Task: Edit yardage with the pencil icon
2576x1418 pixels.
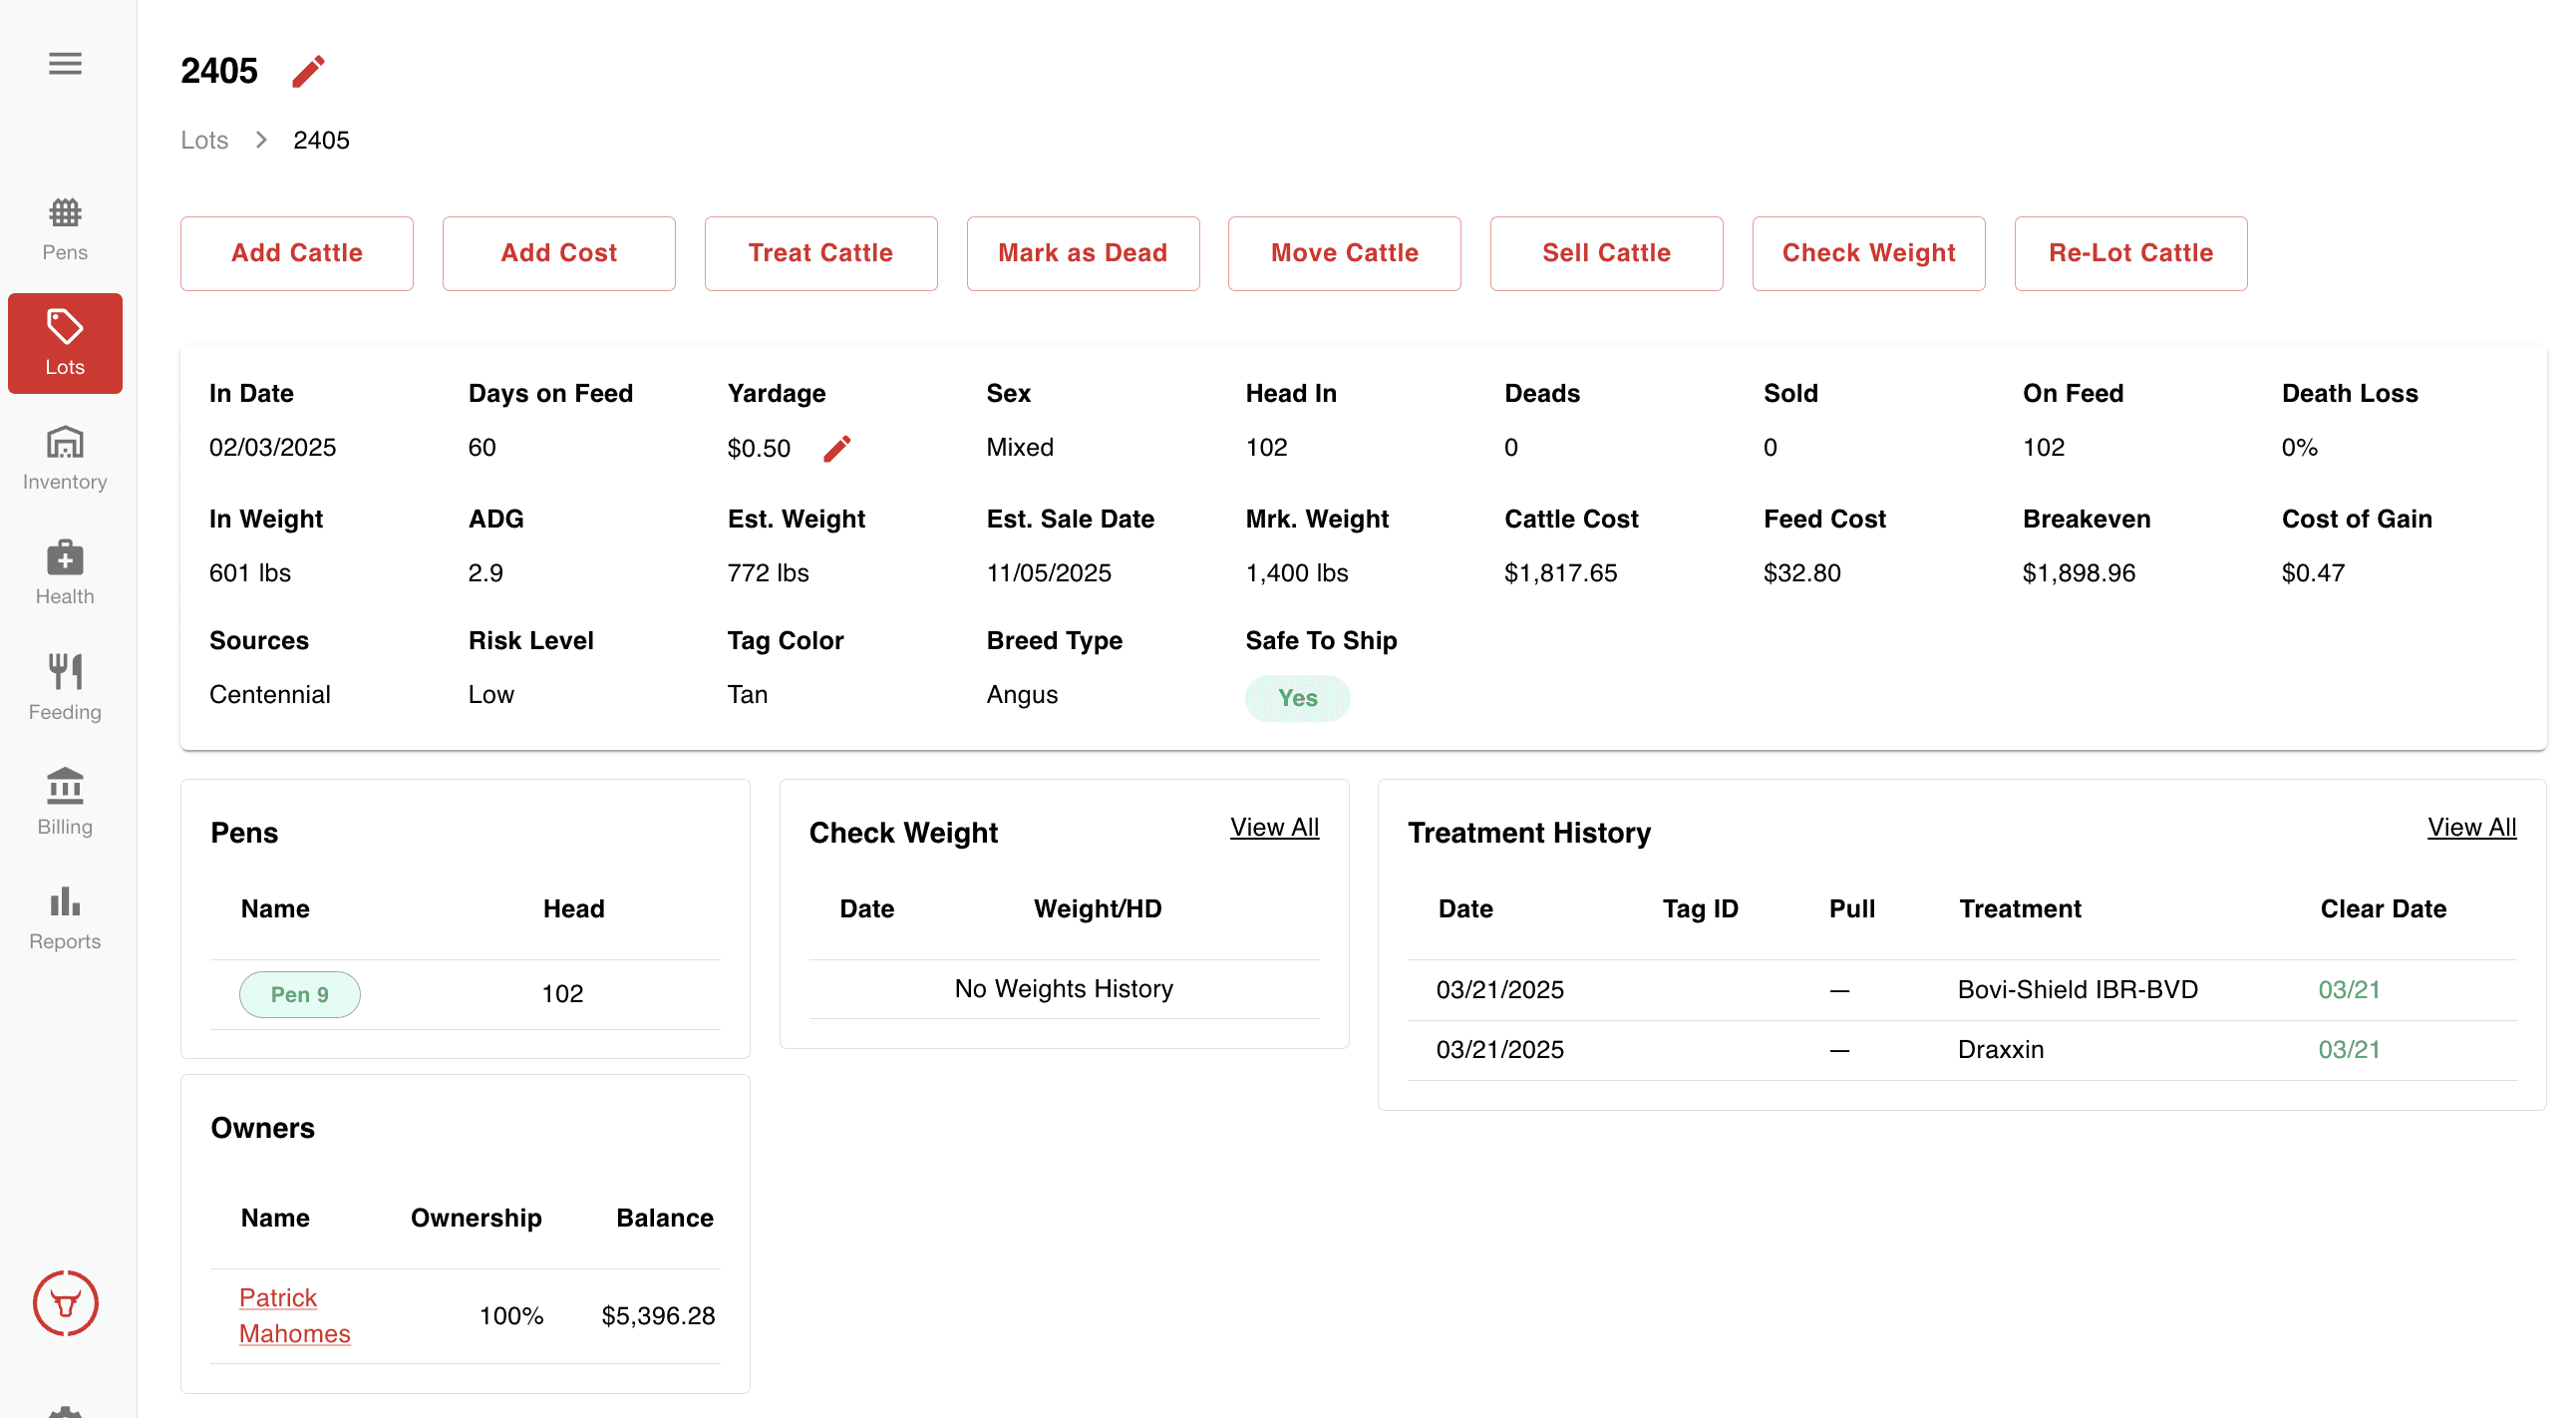Action: point(836,448)
